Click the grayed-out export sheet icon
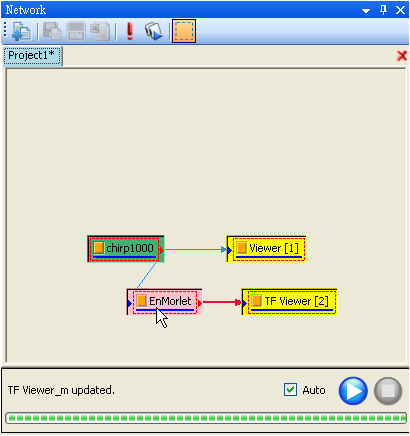The width and height of the screenshot is (410, 436). [100, 32]
